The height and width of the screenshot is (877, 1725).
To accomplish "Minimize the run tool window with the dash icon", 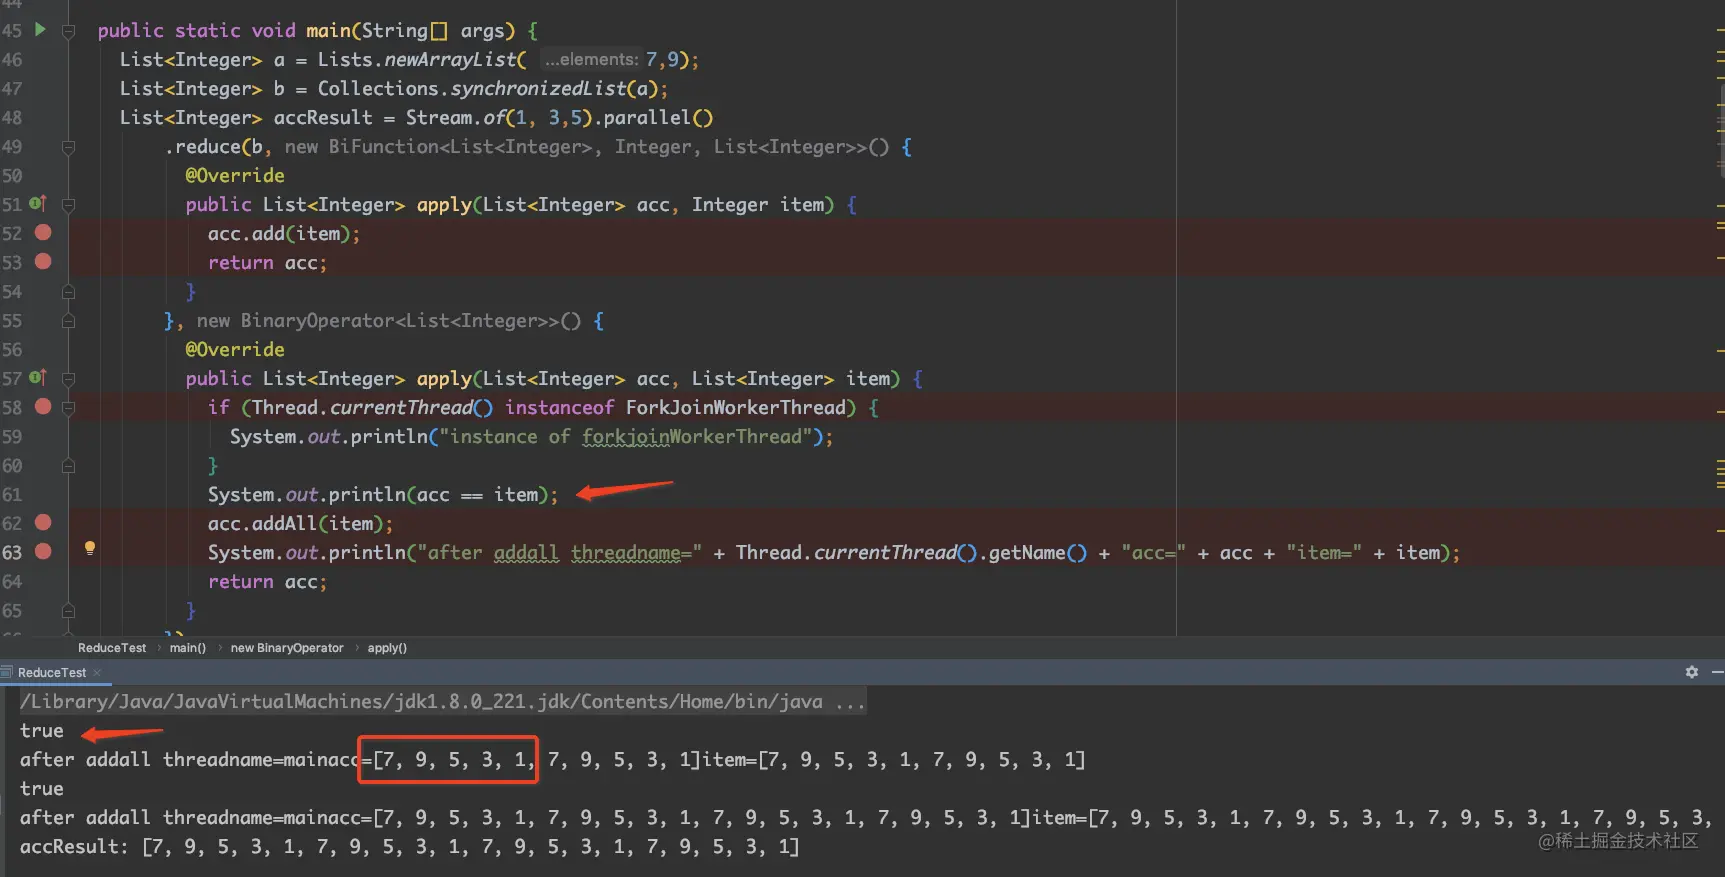I will click(1717, 672).
